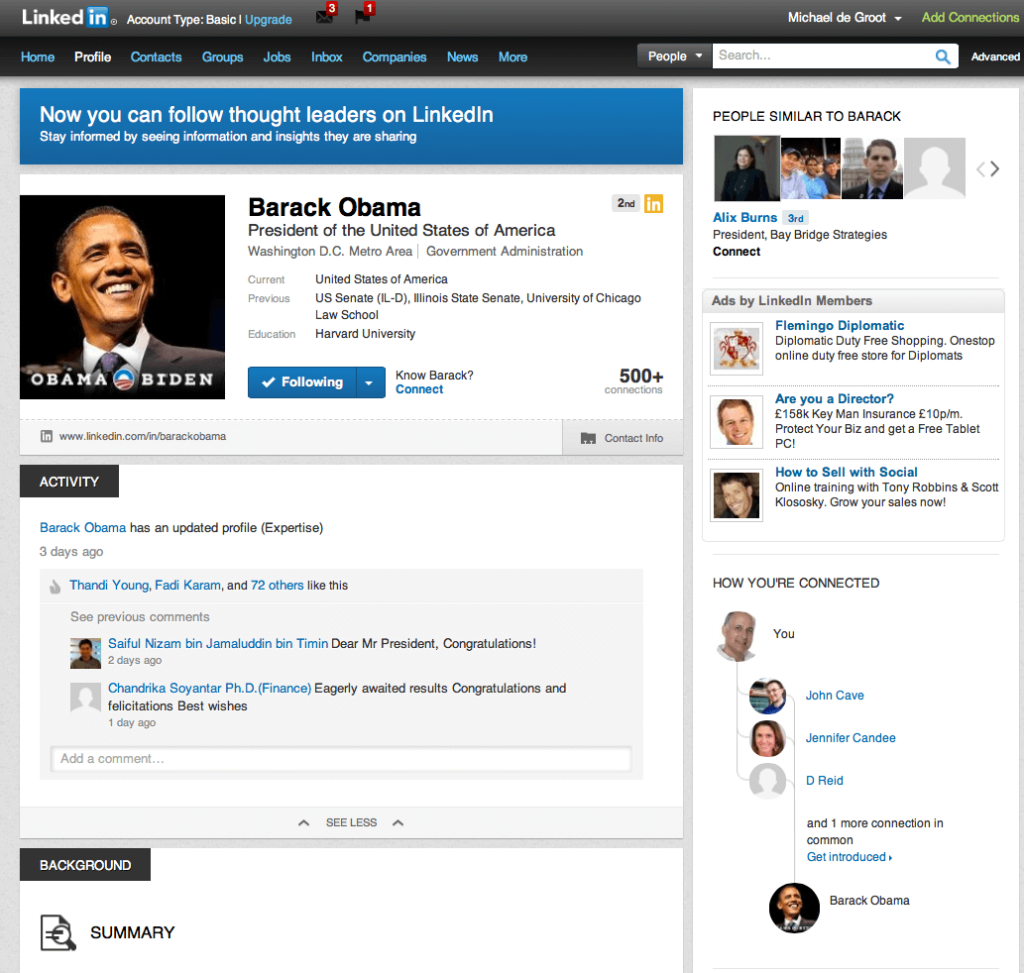Image resolution: width=1024 pixels, height=973 pixels.
Task: Click Upgrade account link
Action: pos(268,20)
